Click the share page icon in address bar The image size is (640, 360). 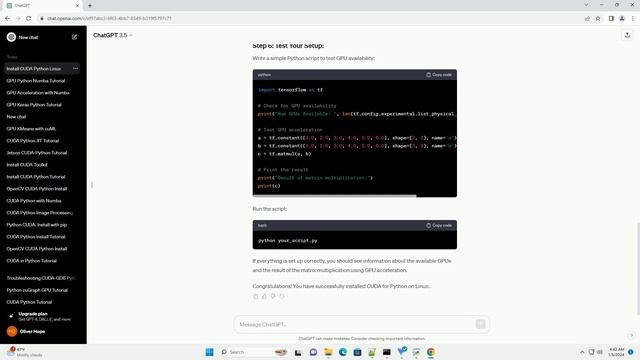(587, 18)
